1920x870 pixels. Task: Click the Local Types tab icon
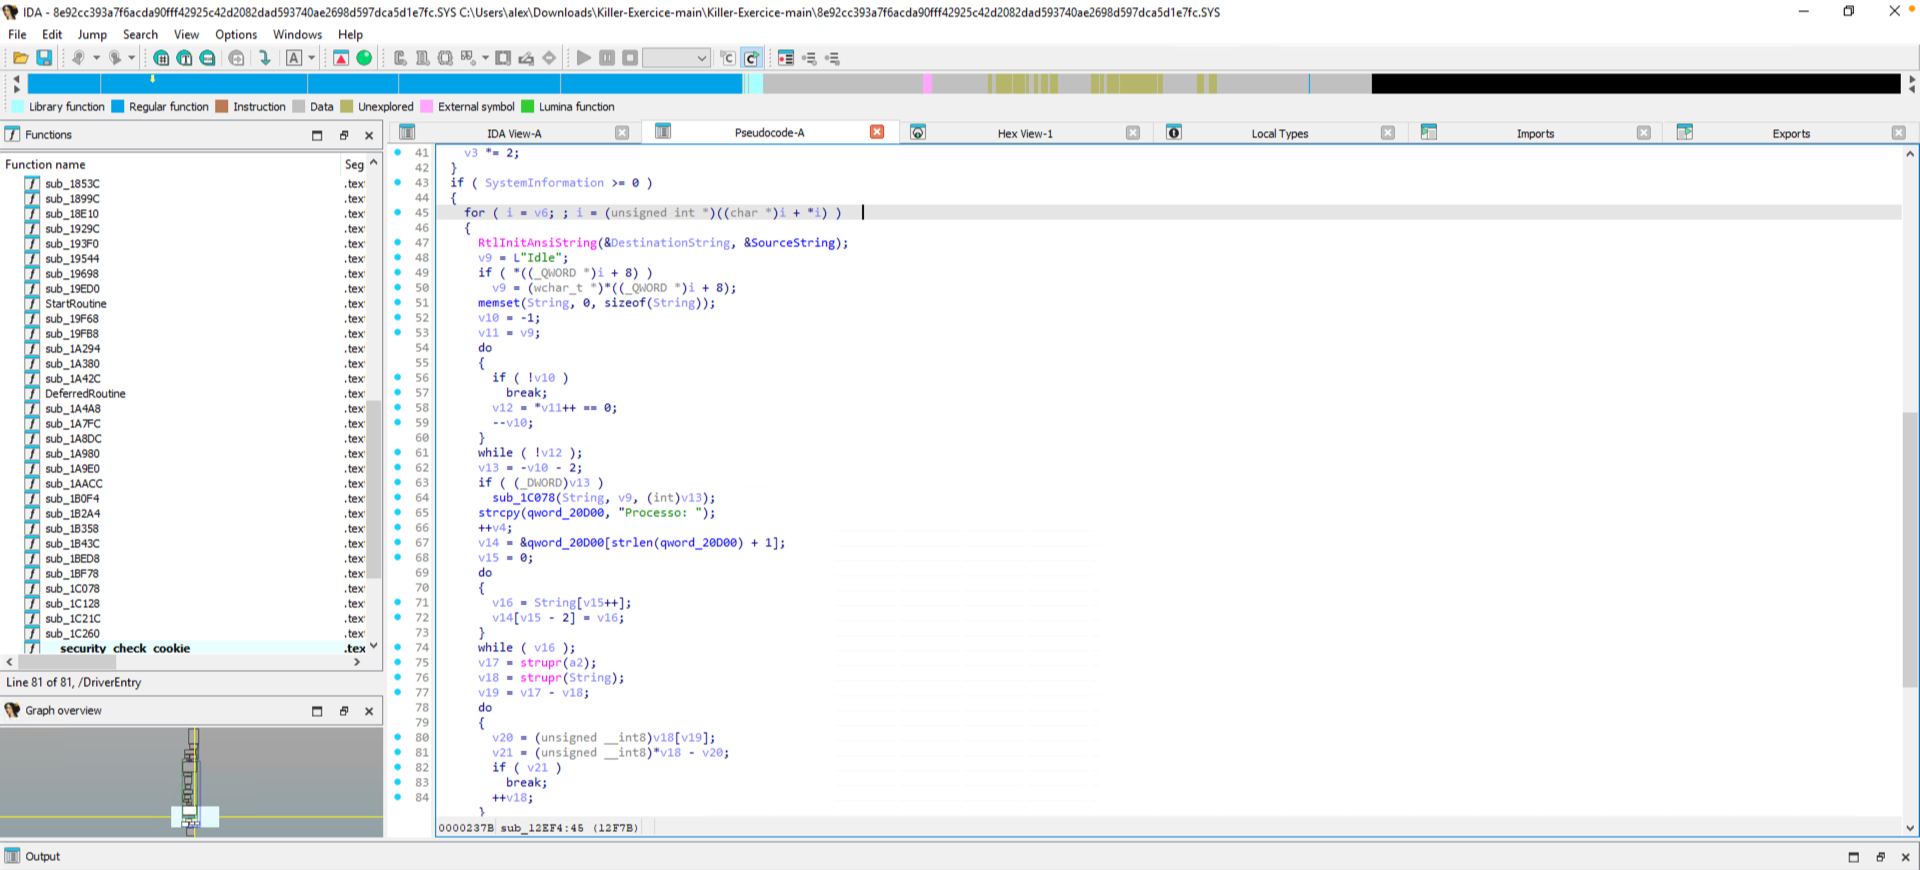1174,132
